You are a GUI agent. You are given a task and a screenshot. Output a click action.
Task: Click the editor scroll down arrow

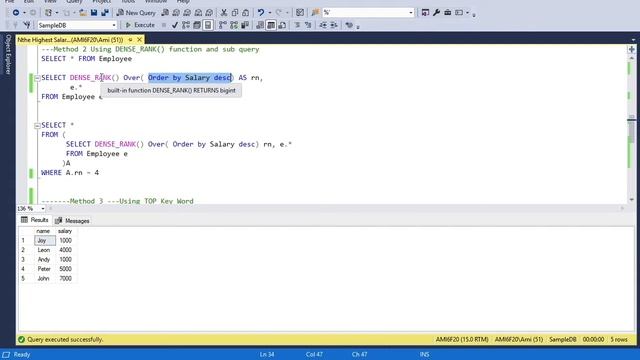pos(631,200)
